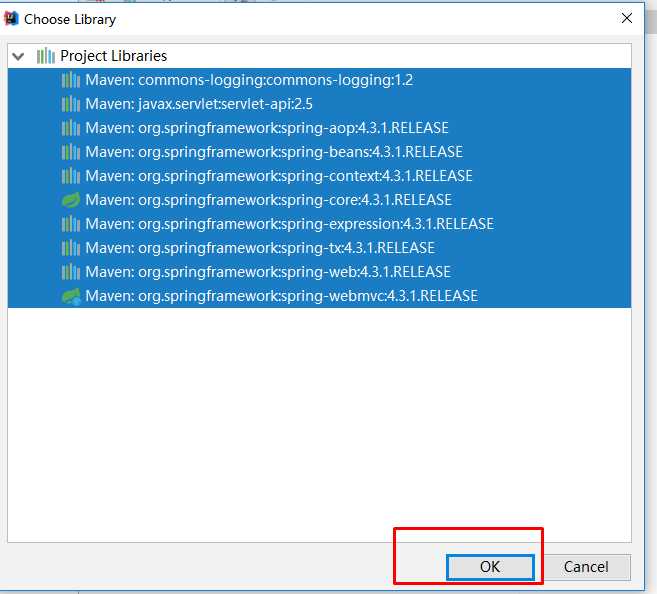Click the spring-aop library icon
Viewport: 657px width, 594px height.
[x=71, y=128]
